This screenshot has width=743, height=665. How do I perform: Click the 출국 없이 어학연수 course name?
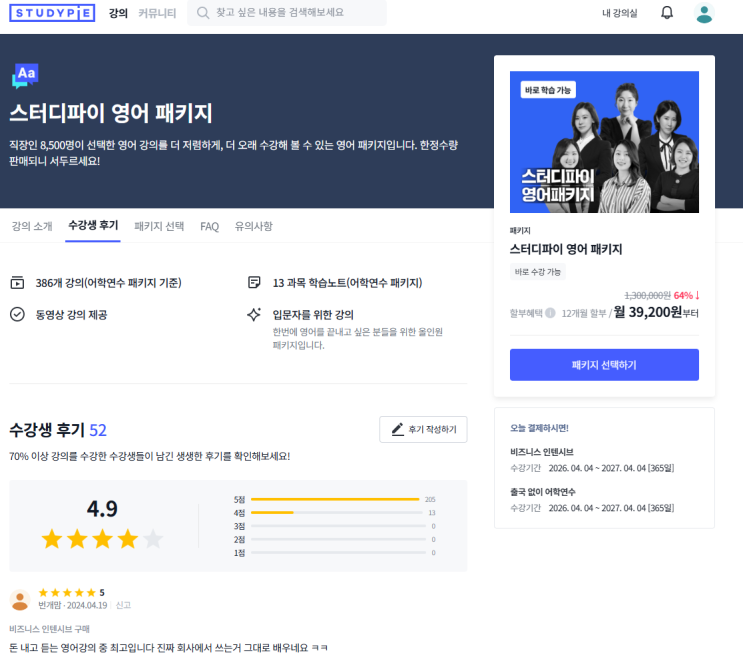[543, 492]
